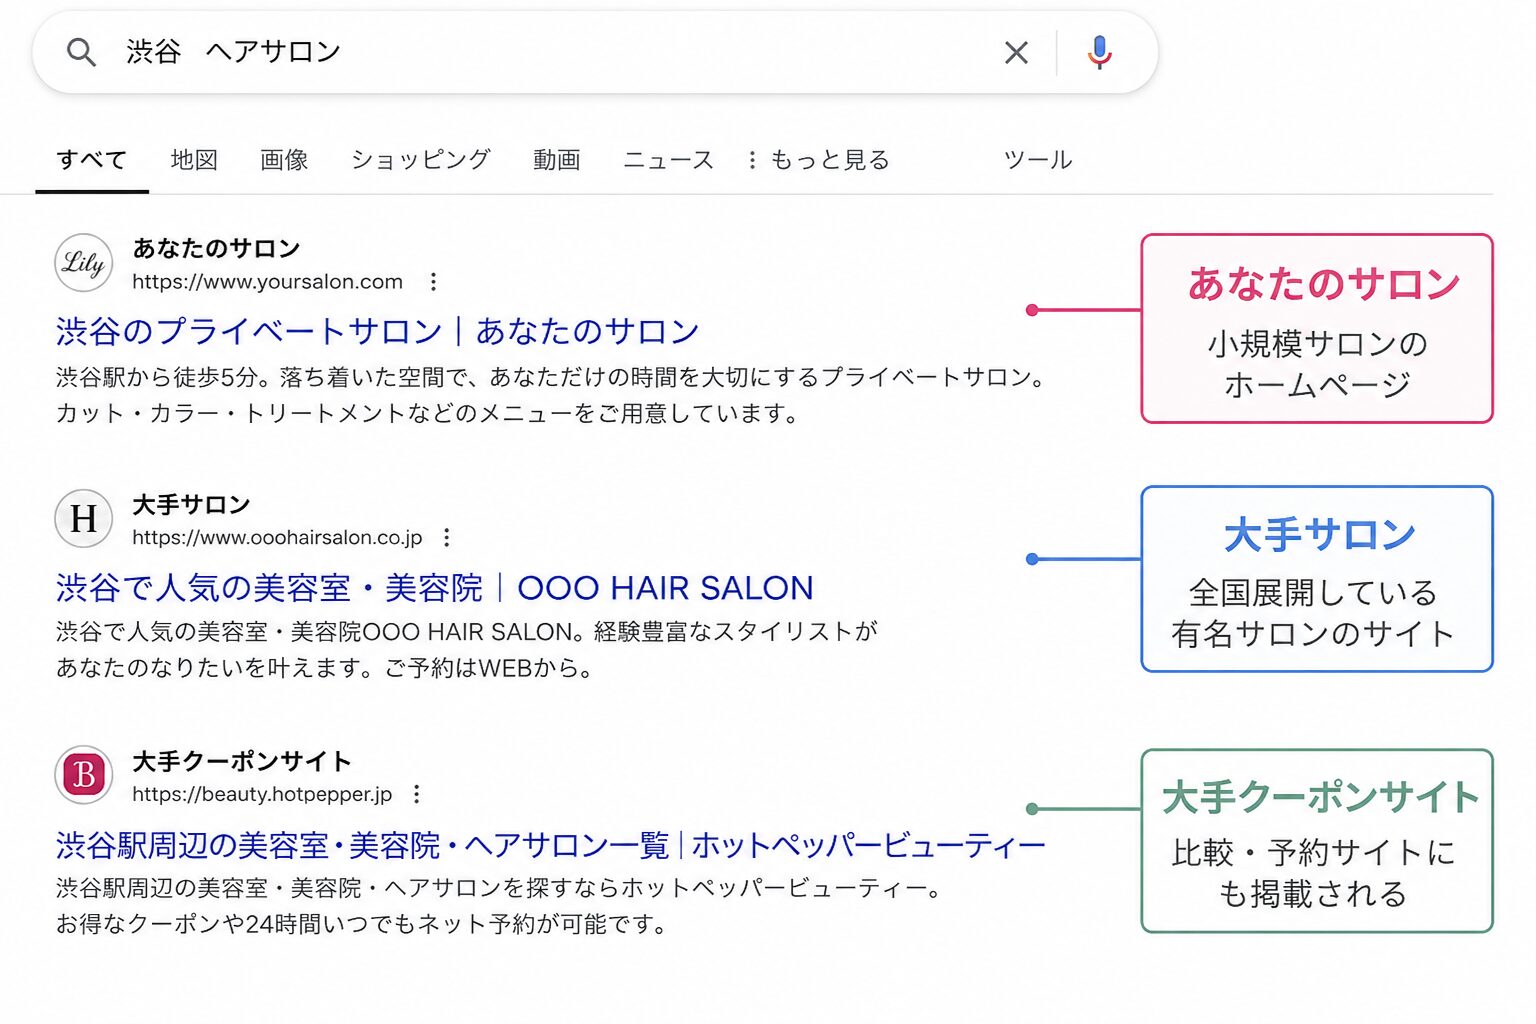
Task: Clear the search query with X
Action: pos(1016,53)
